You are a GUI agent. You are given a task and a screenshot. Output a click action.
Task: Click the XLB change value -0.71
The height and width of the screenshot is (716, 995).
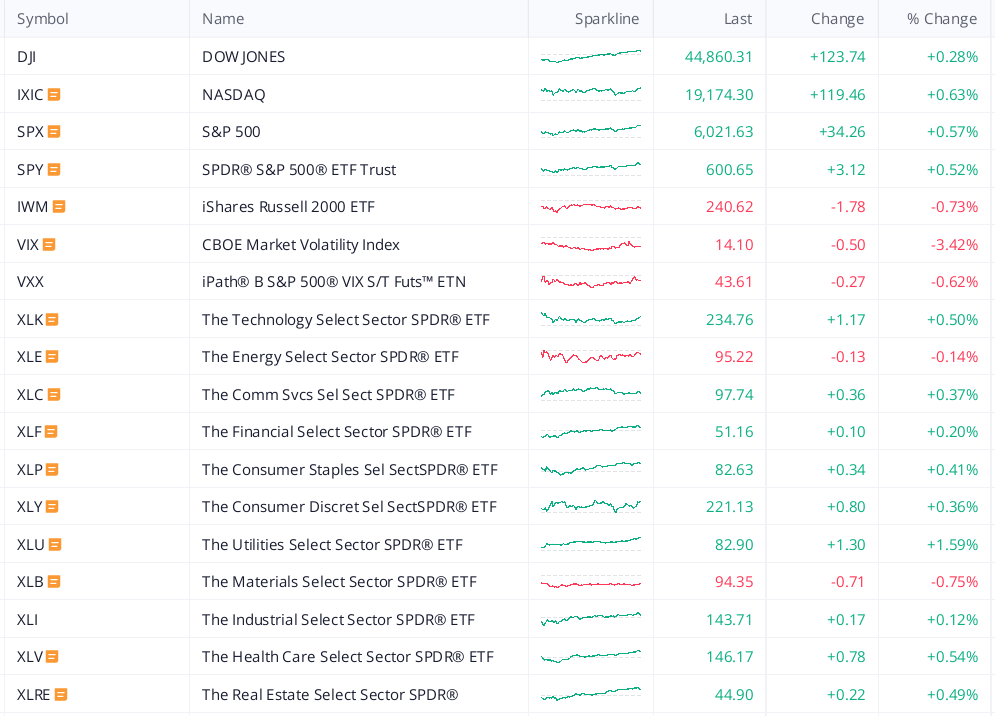point(848,581)
